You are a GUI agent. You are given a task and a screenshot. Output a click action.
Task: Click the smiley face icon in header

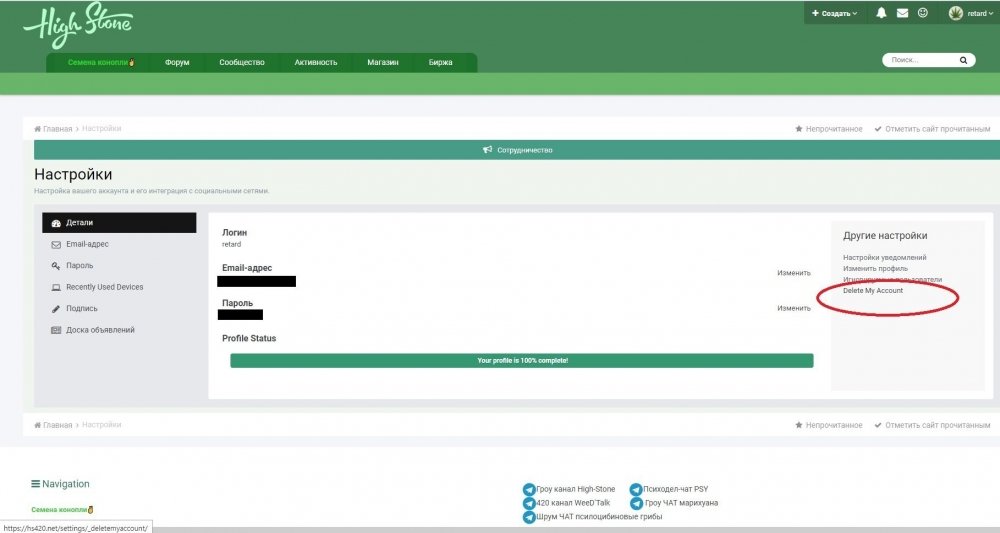tap(922, 13)
